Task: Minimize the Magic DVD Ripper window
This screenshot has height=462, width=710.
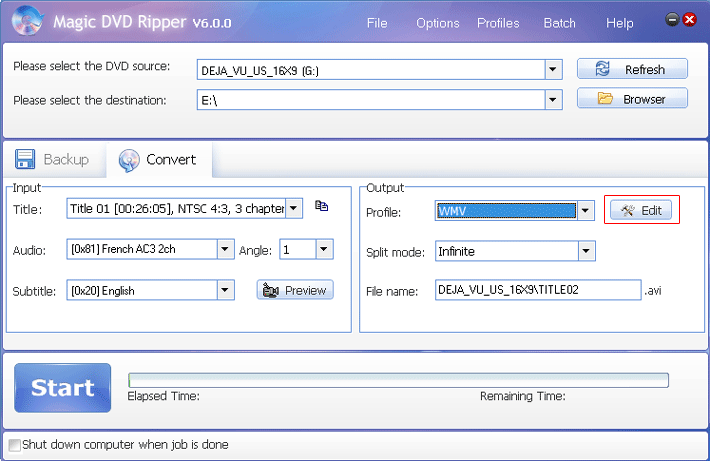Action: click(x=672, y=19)
